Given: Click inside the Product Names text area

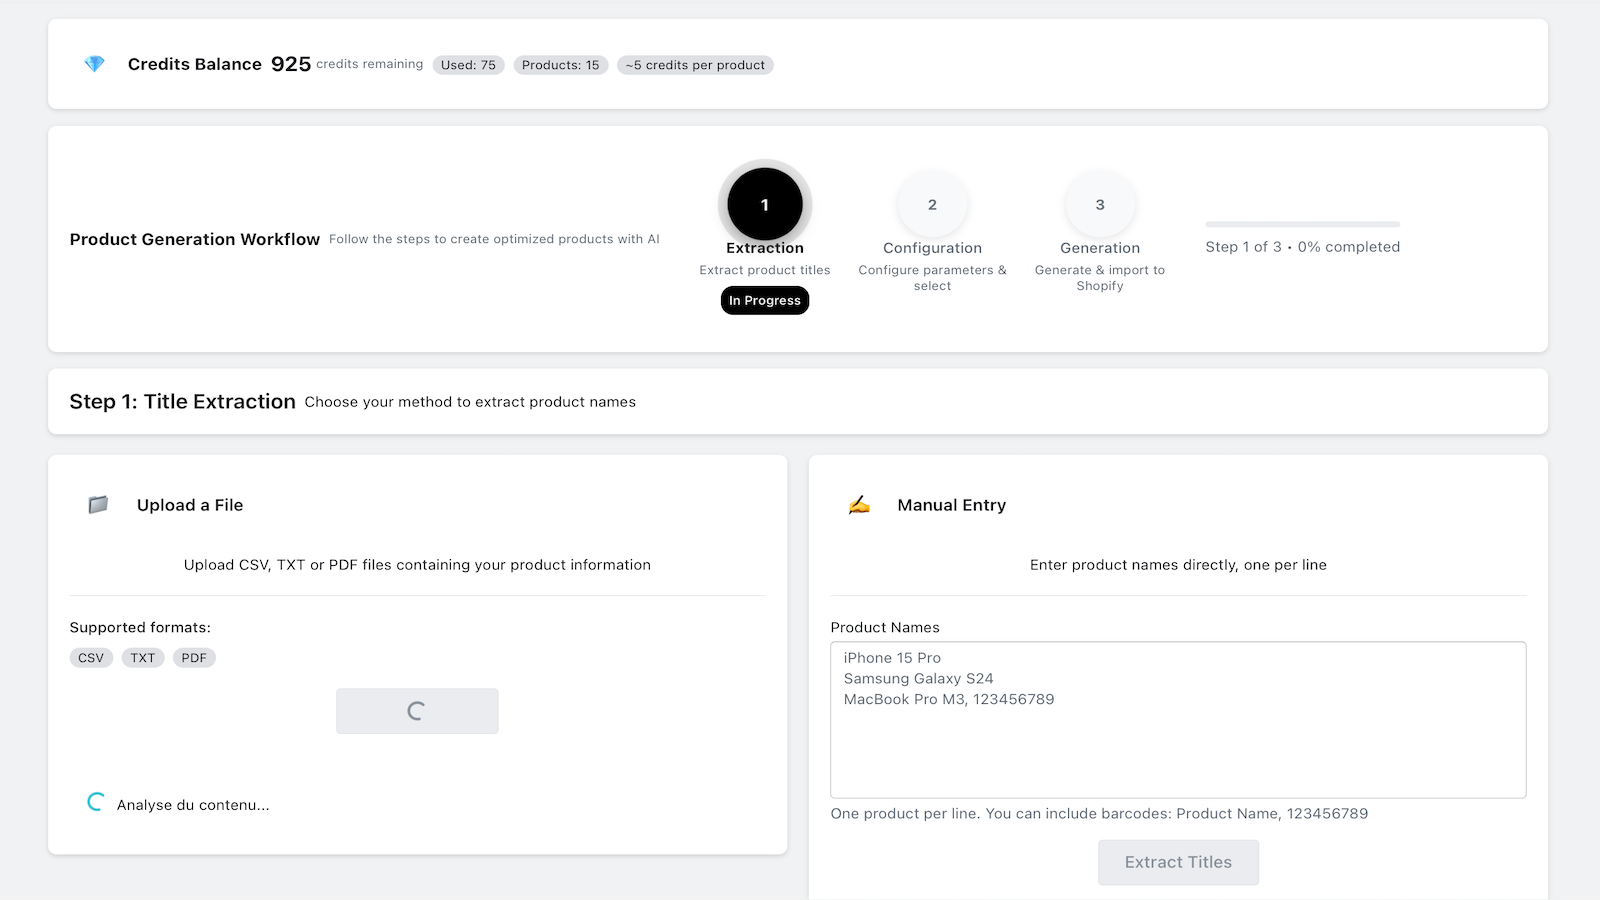Looking at the screenshot, I should 1178,720.
